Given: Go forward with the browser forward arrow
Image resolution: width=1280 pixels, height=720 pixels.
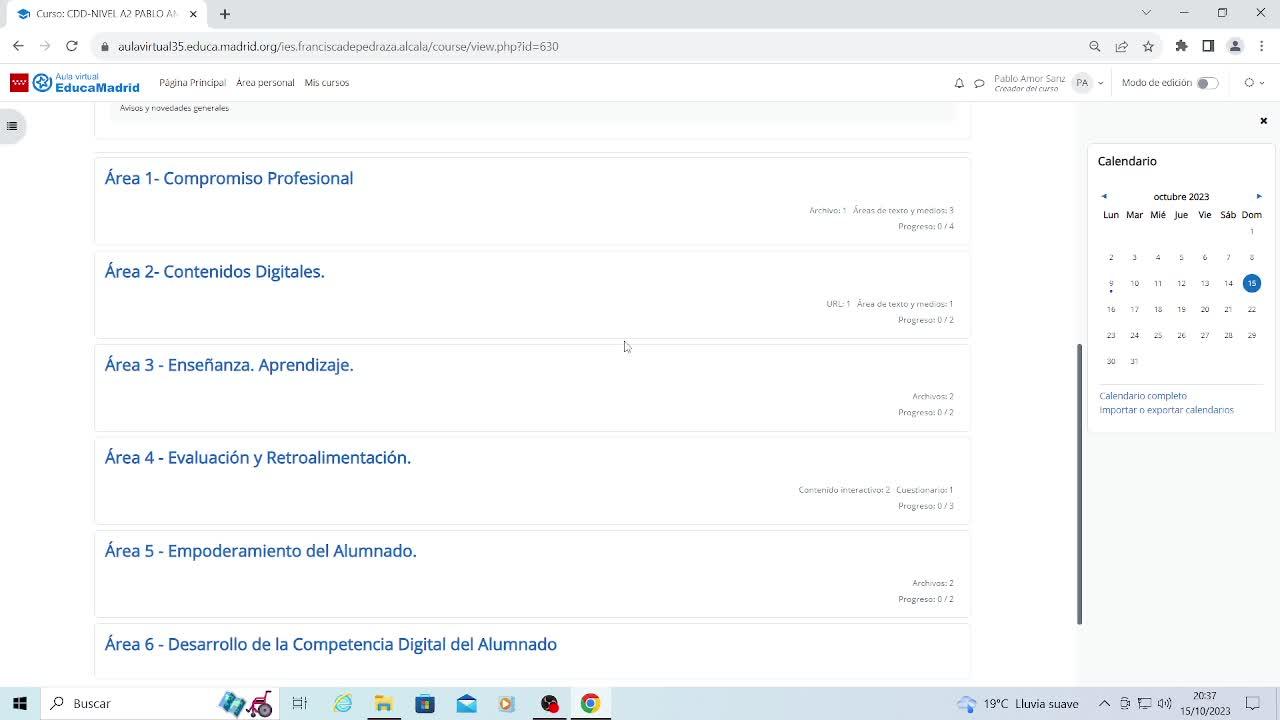Looking at the screenshot, I should click(x=45, y=46).
